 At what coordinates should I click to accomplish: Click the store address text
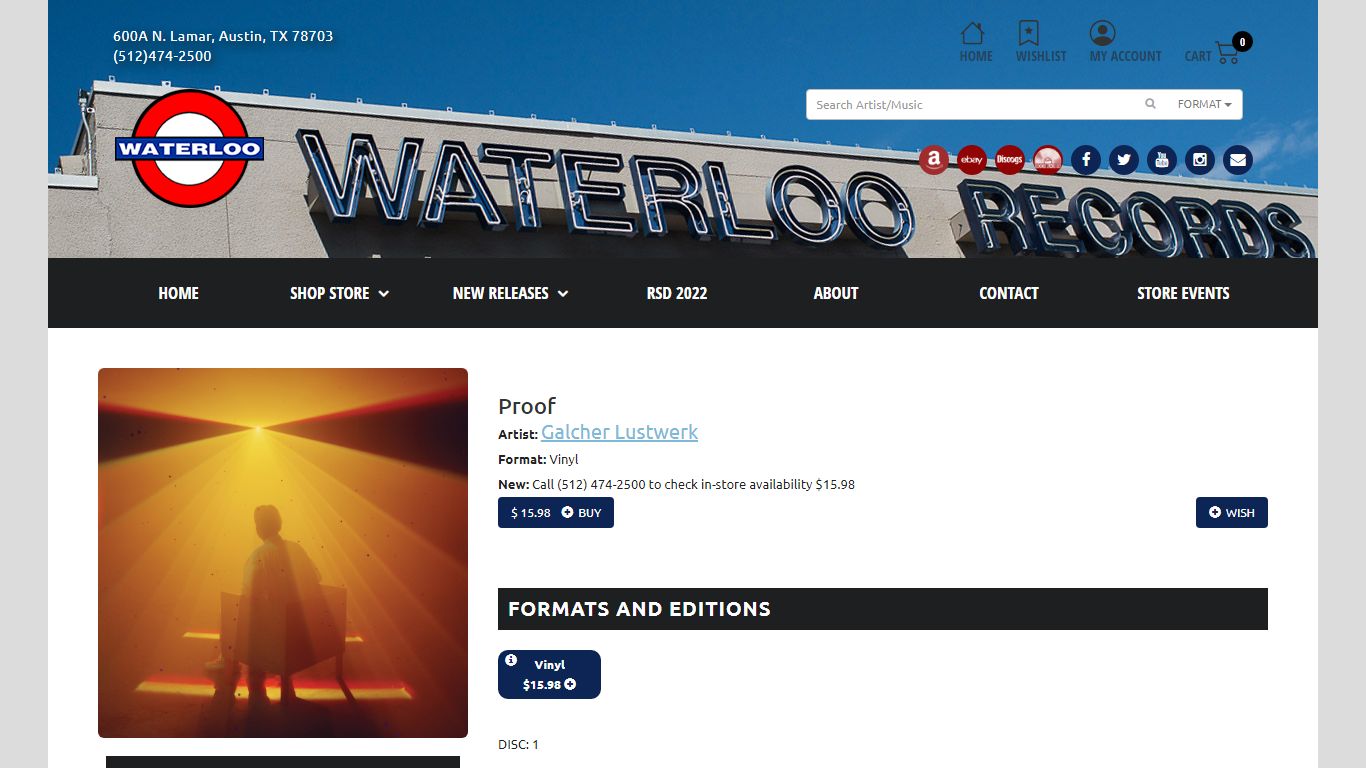point(223,36)
